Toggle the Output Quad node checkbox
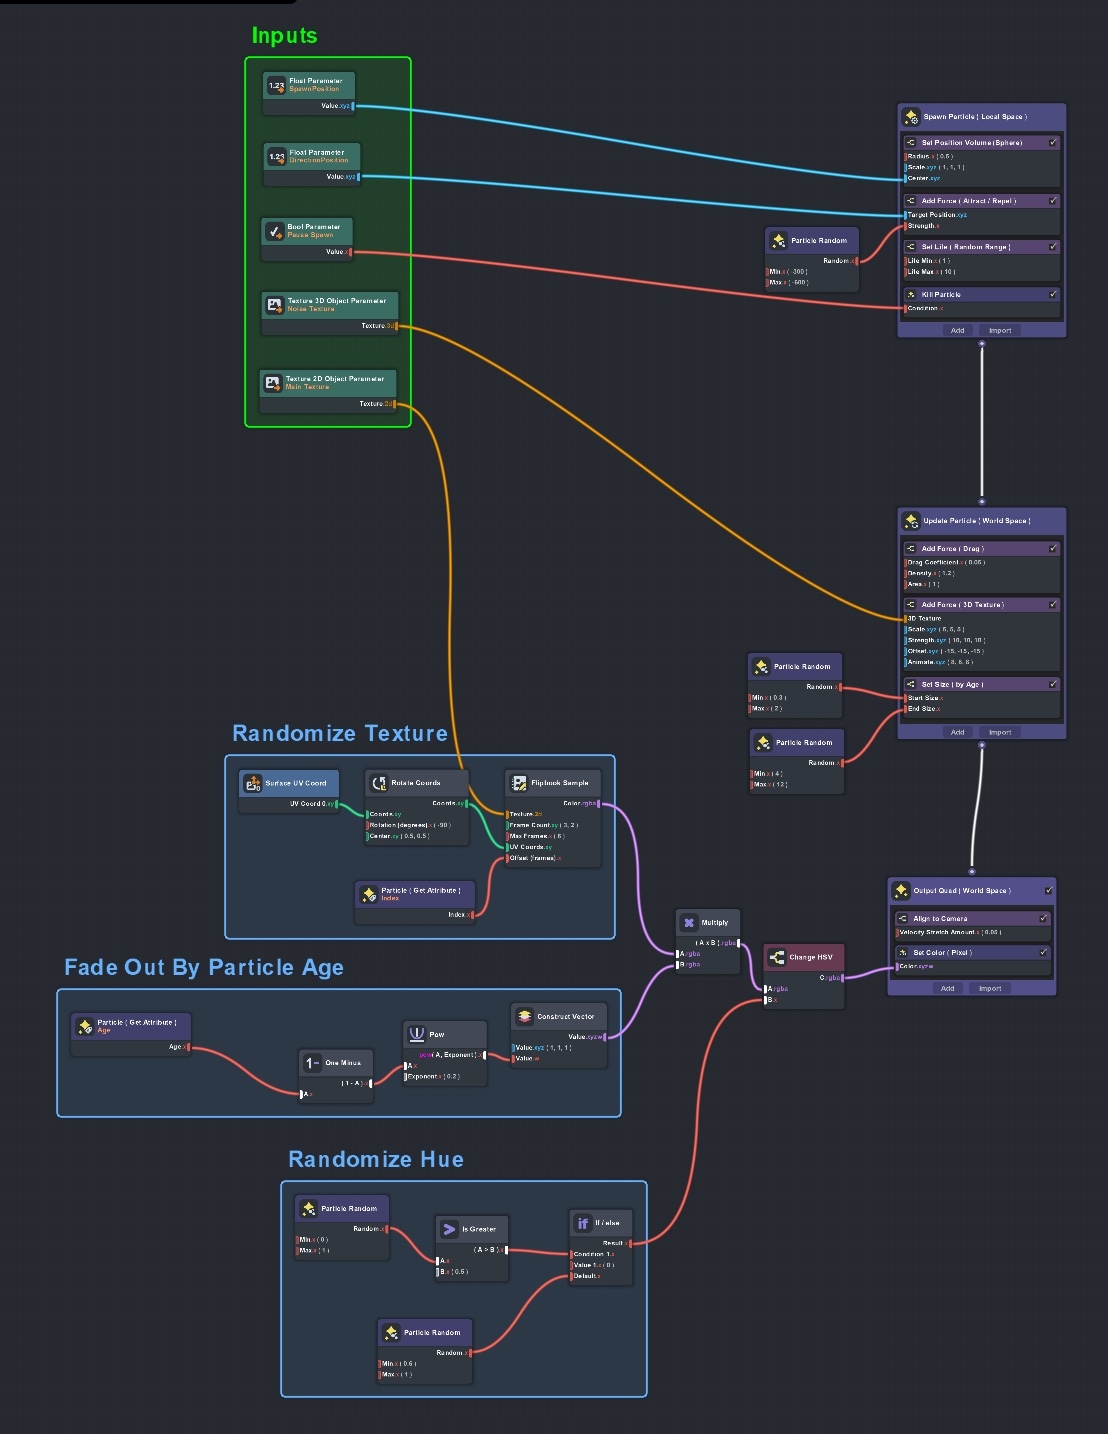This screenshot has height=1434, width=1108. (1049, 891)
